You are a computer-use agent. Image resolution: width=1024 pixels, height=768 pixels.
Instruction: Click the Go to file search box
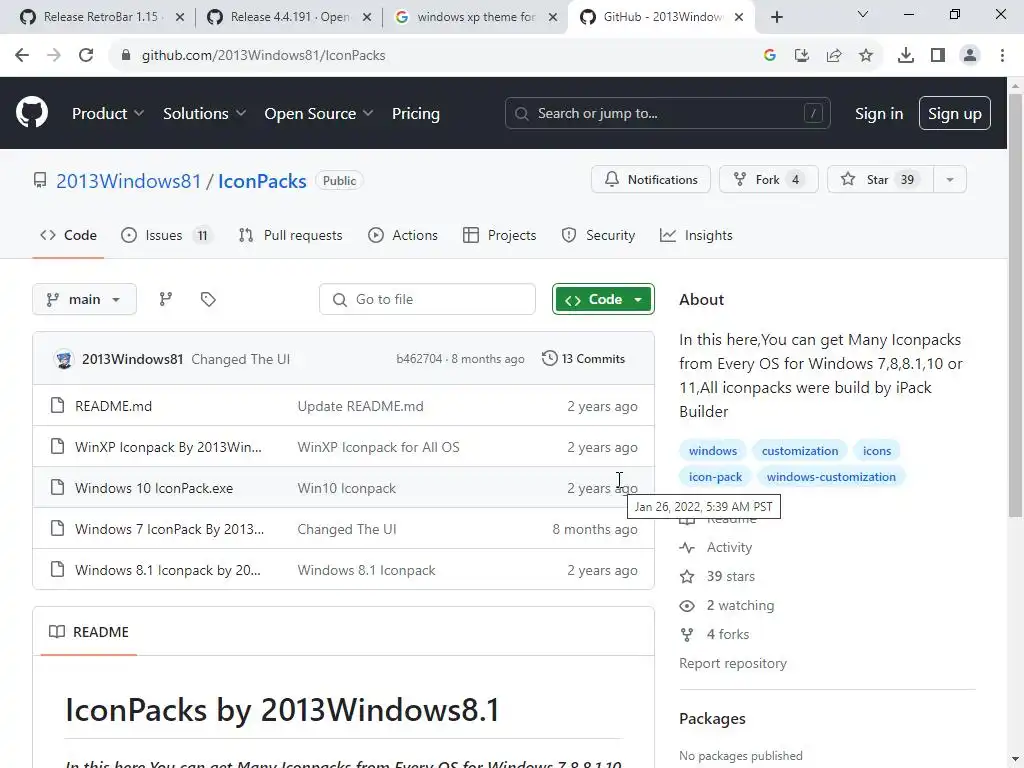tap(427, 299)
